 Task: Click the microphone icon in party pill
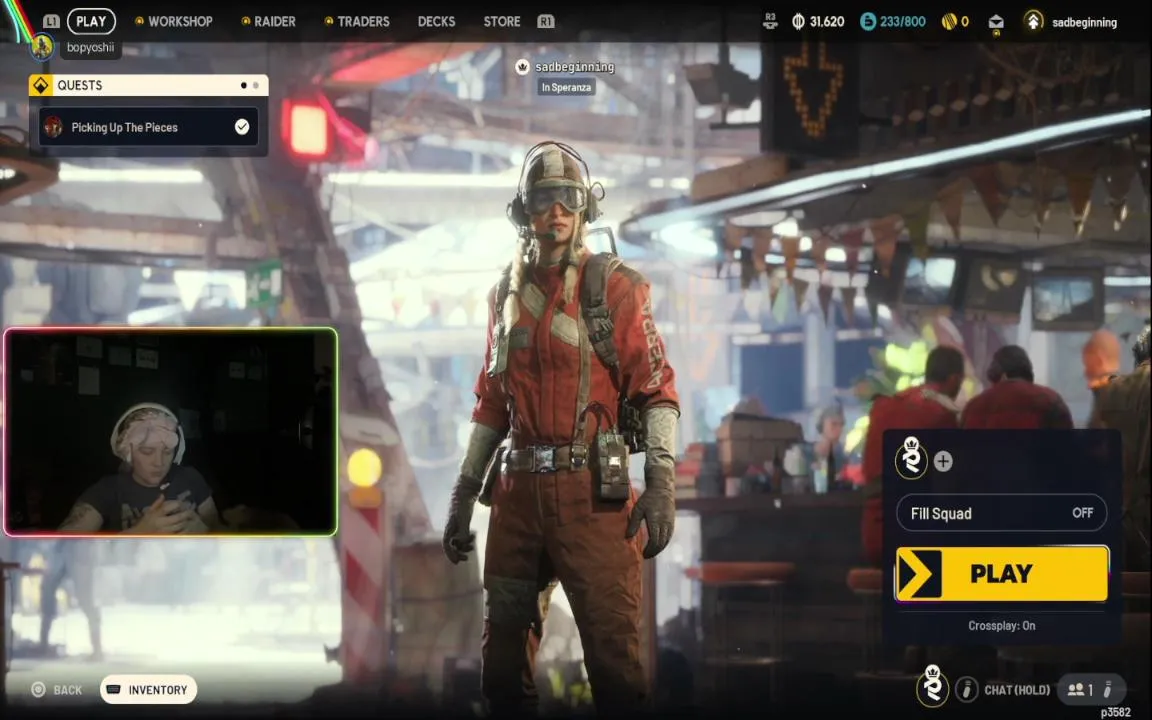1108,689
